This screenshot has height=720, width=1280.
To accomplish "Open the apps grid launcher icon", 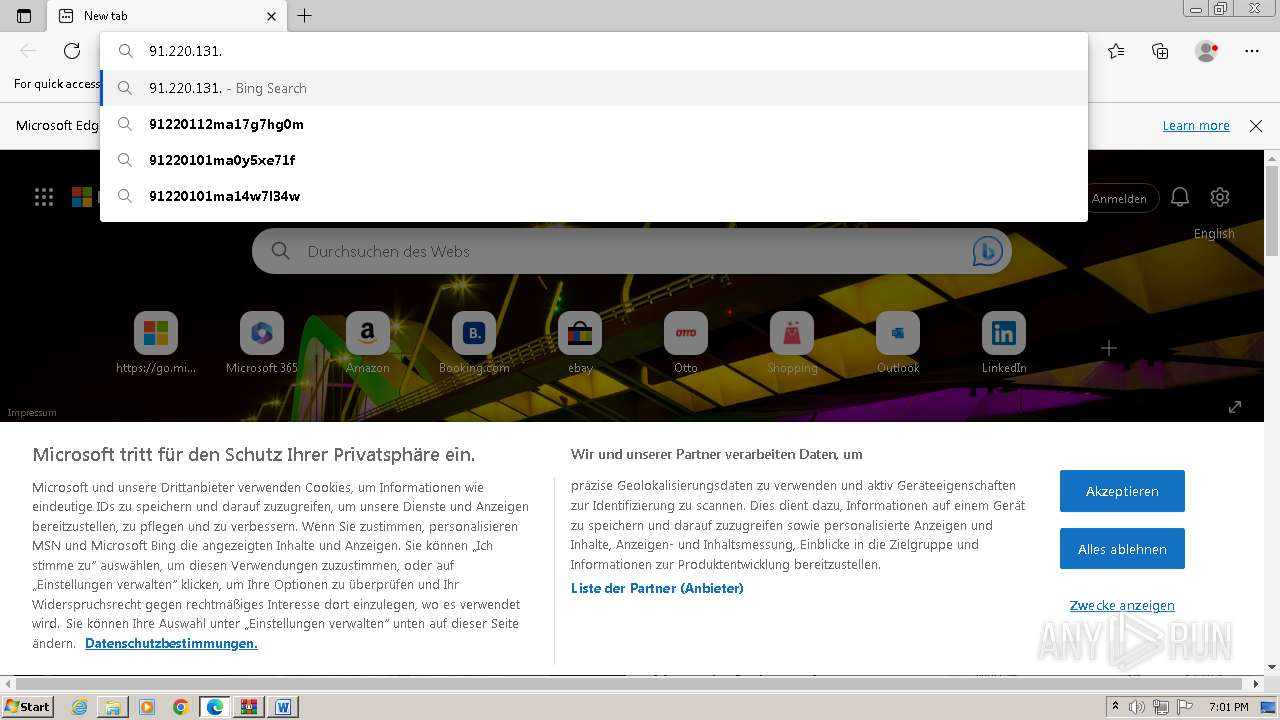I will click(x=44, y=197).
